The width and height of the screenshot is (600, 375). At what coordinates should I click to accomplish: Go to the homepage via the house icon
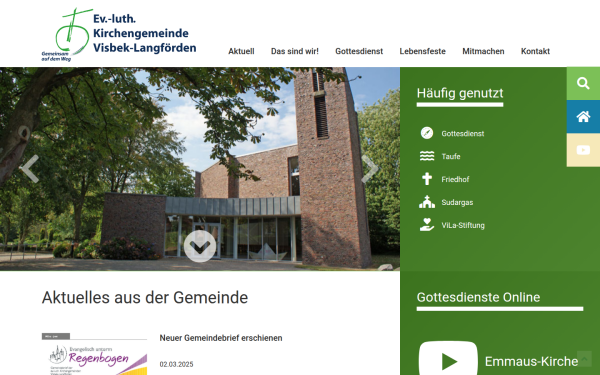click(583, 117)
